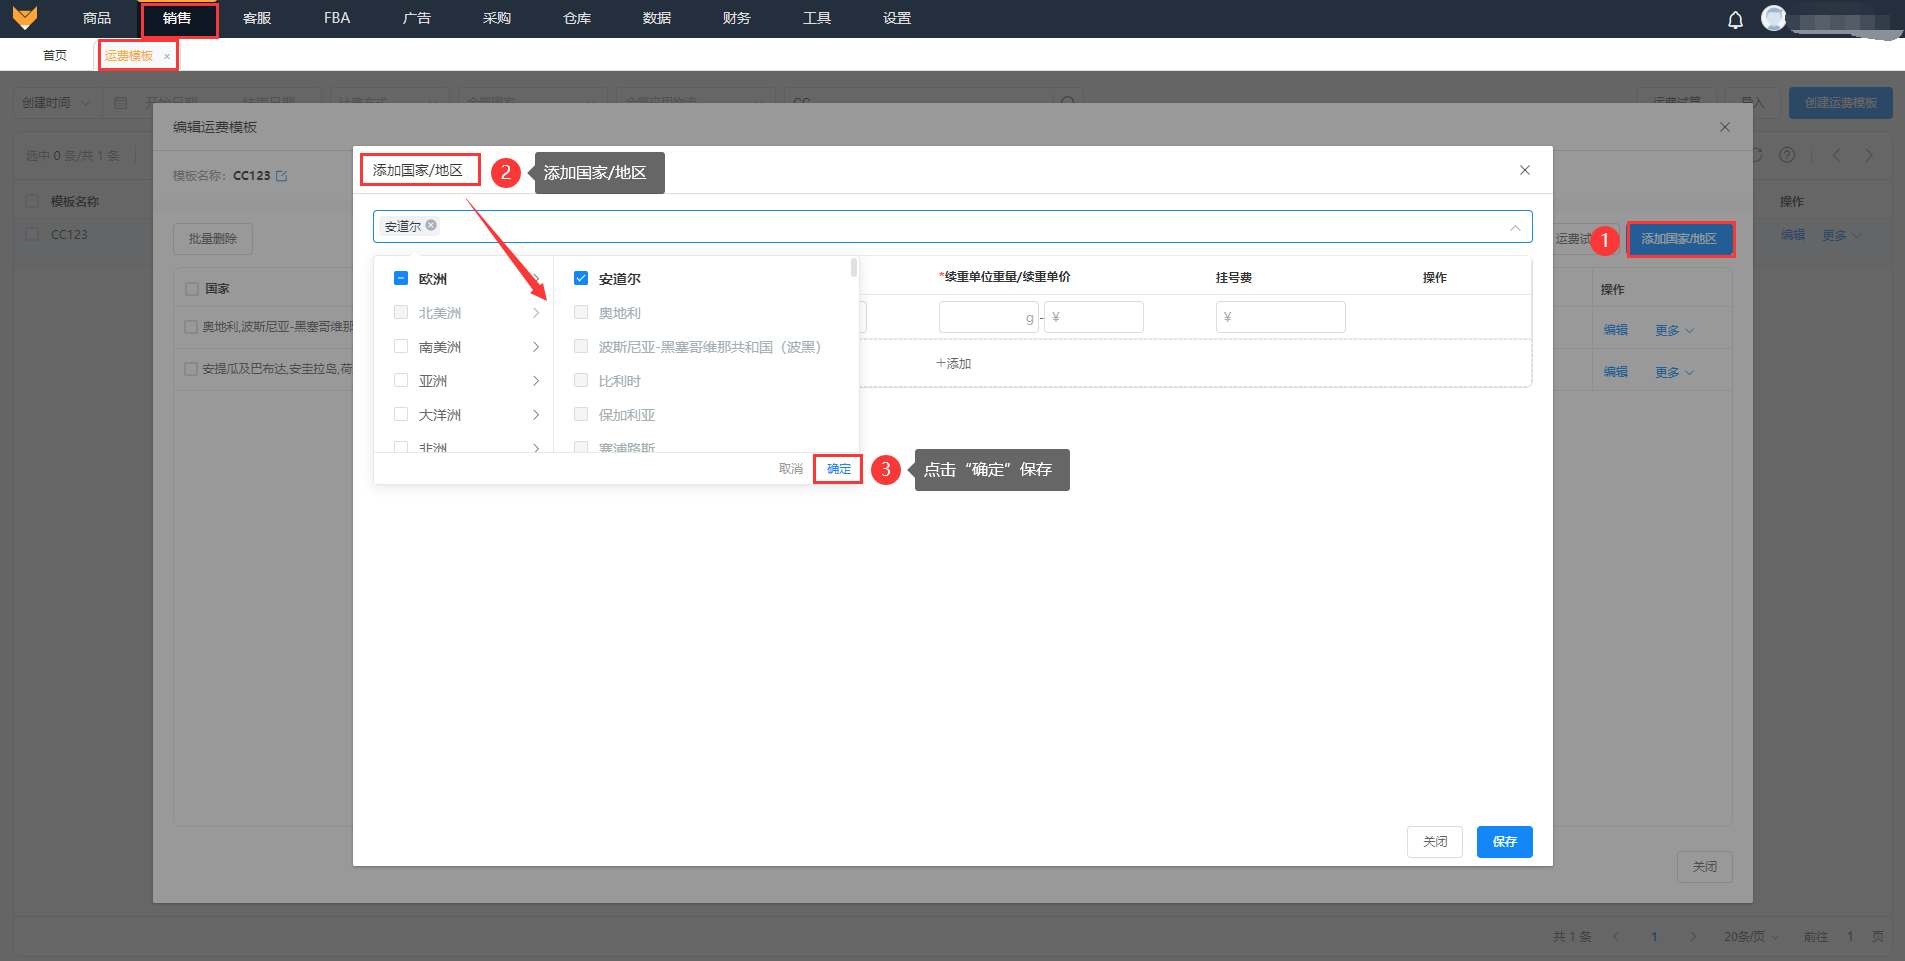Viewport: 1905px width, 961px height.
Task: Click the 批量删除 button
Action: point(213,239)
